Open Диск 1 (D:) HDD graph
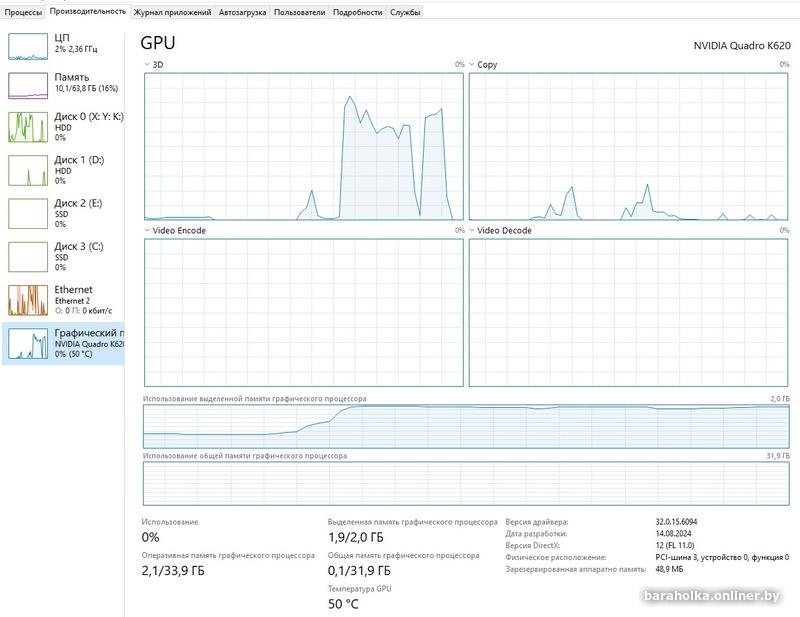Image resolution: width=800 pixels, height=617 pixels. pyautogui.click(x=28, y=170)
